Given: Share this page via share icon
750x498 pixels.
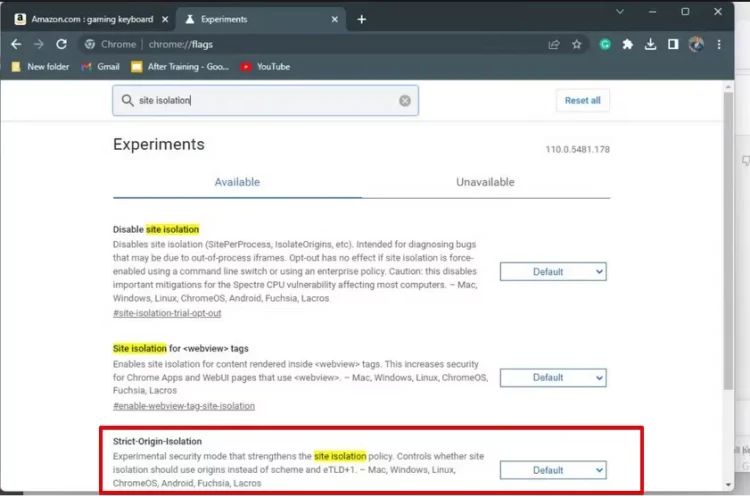Looking at the screenshot, I should [x=554, y=44].
